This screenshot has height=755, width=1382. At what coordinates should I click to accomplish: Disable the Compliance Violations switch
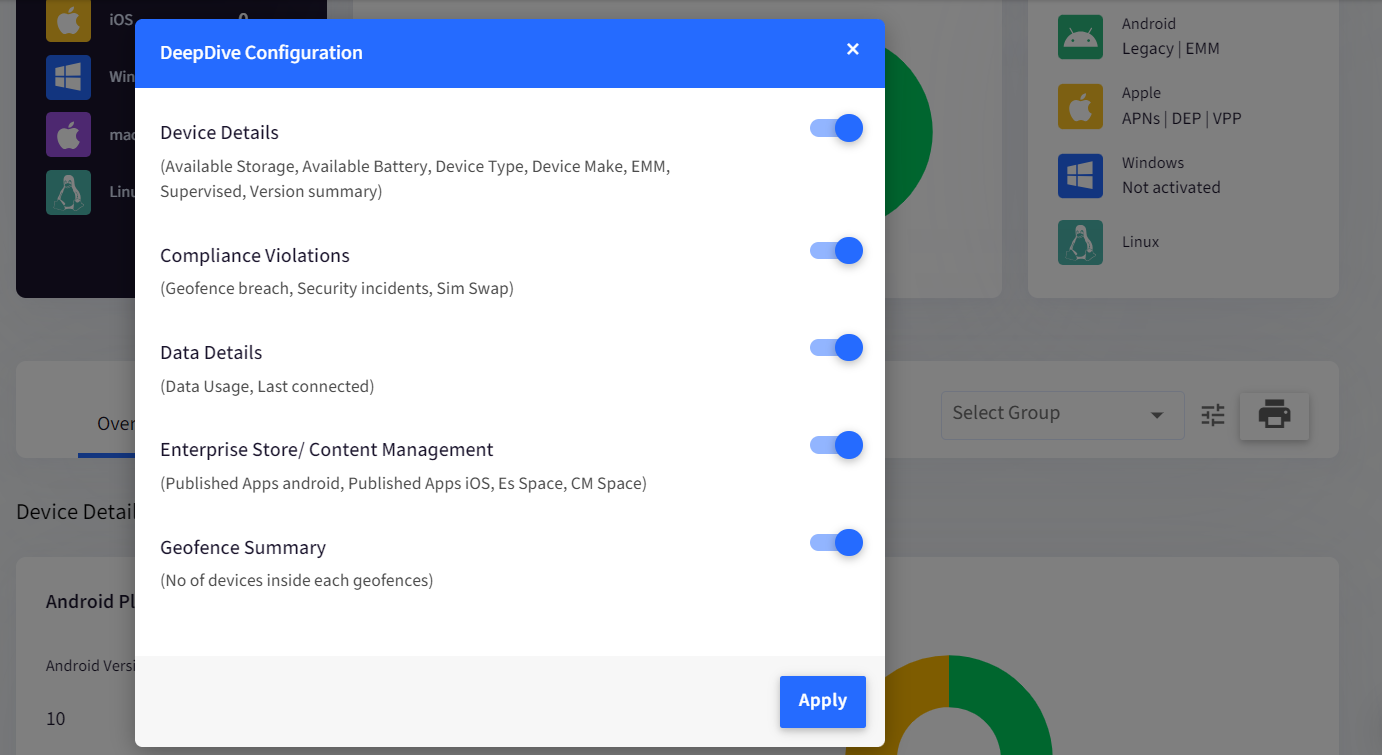pos(836,251)
